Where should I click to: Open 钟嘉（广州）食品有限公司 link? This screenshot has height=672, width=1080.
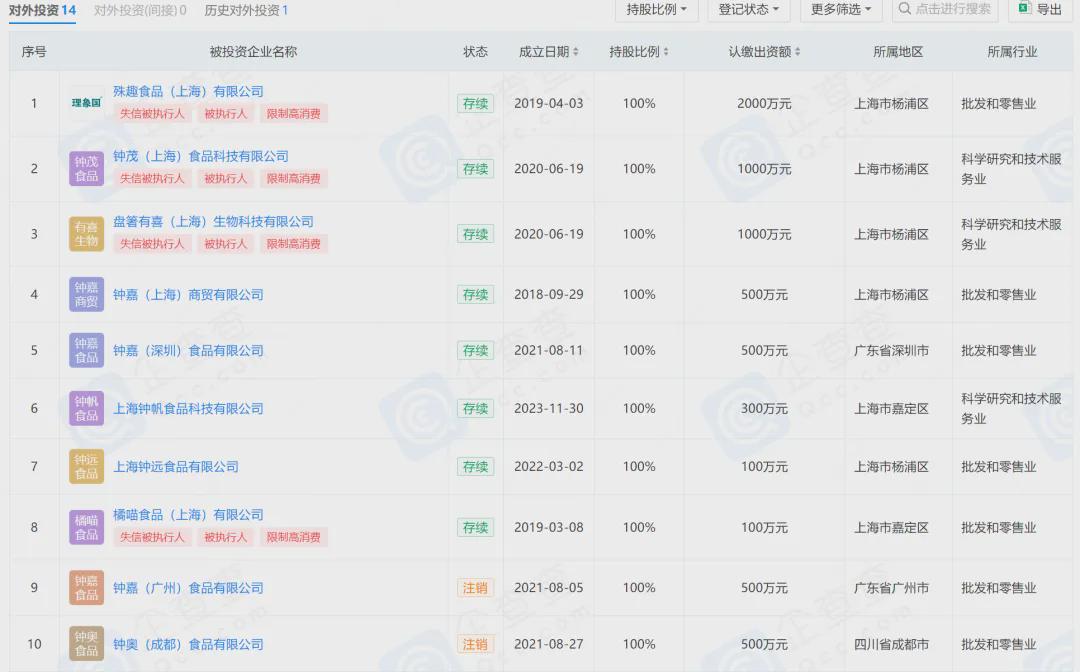click(188, 588)
